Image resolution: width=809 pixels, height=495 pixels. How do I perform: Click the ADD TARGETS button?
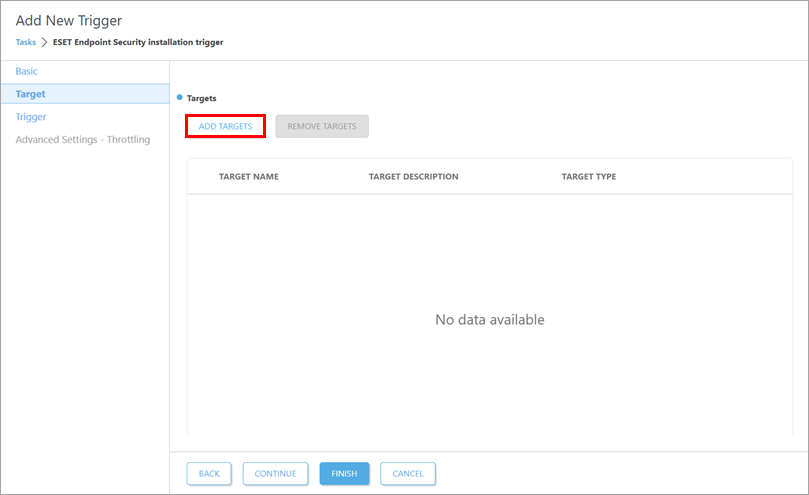click(x=225, y=126)
